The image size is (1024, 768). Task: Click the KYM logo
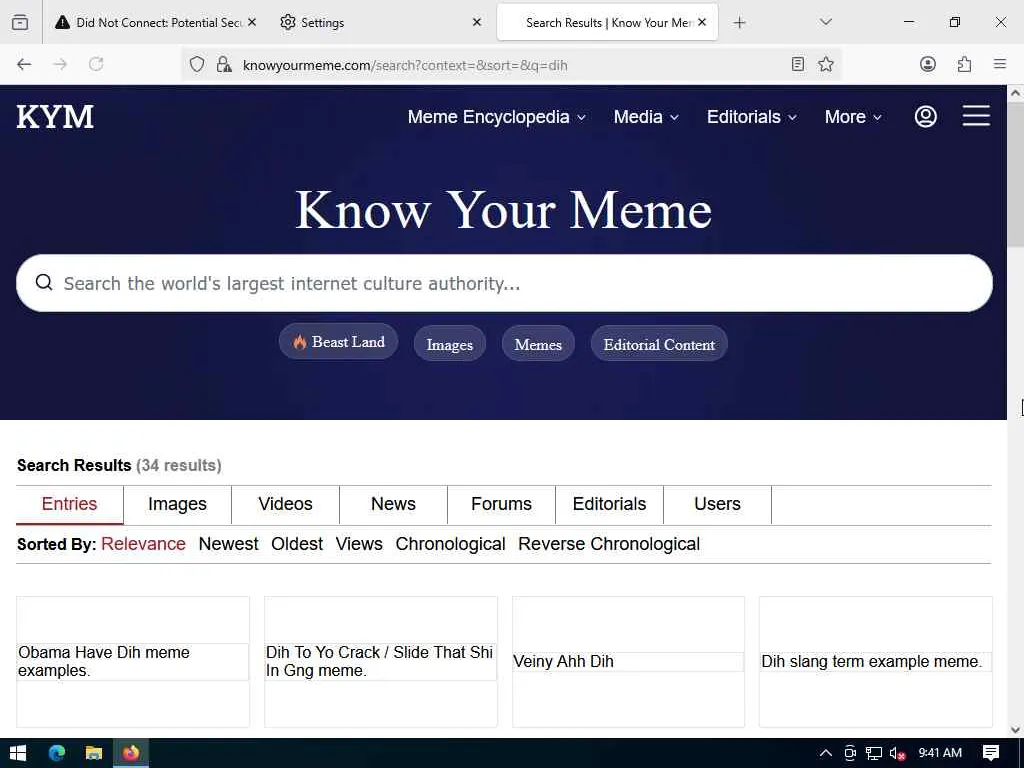click(56, 117)
